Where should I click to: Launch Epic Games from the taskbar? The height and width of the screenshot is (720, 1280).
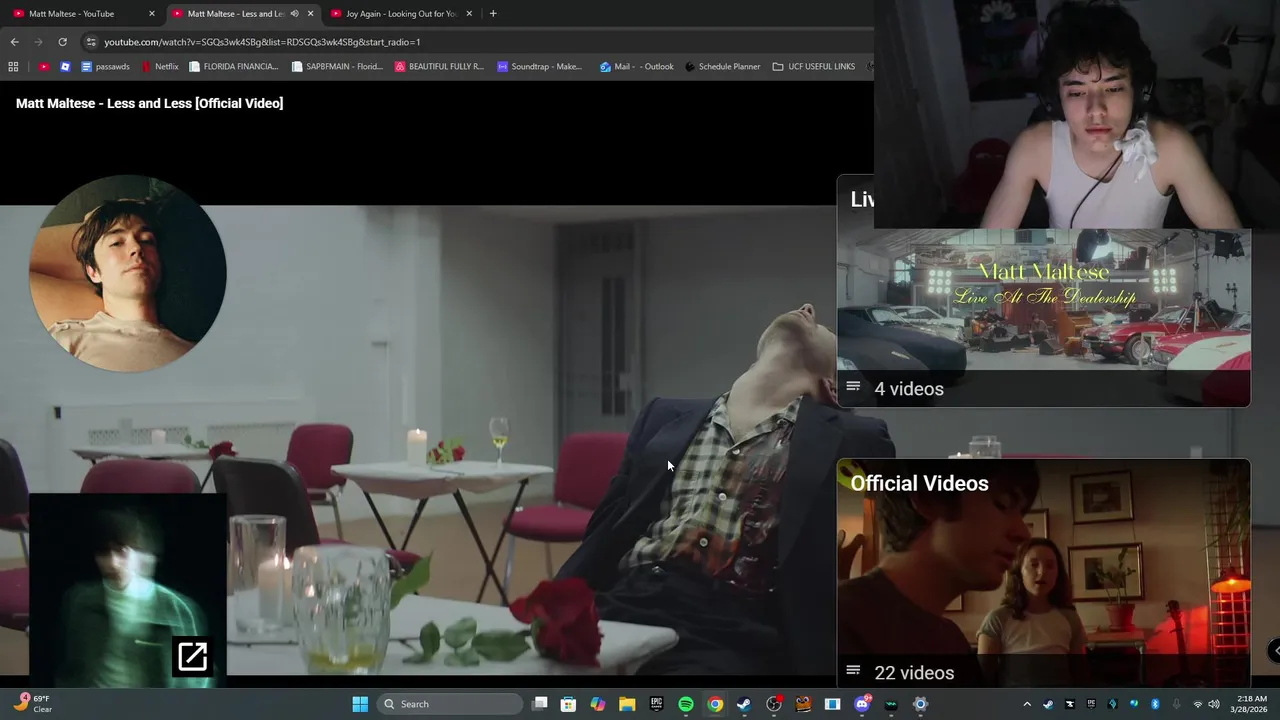656,704
